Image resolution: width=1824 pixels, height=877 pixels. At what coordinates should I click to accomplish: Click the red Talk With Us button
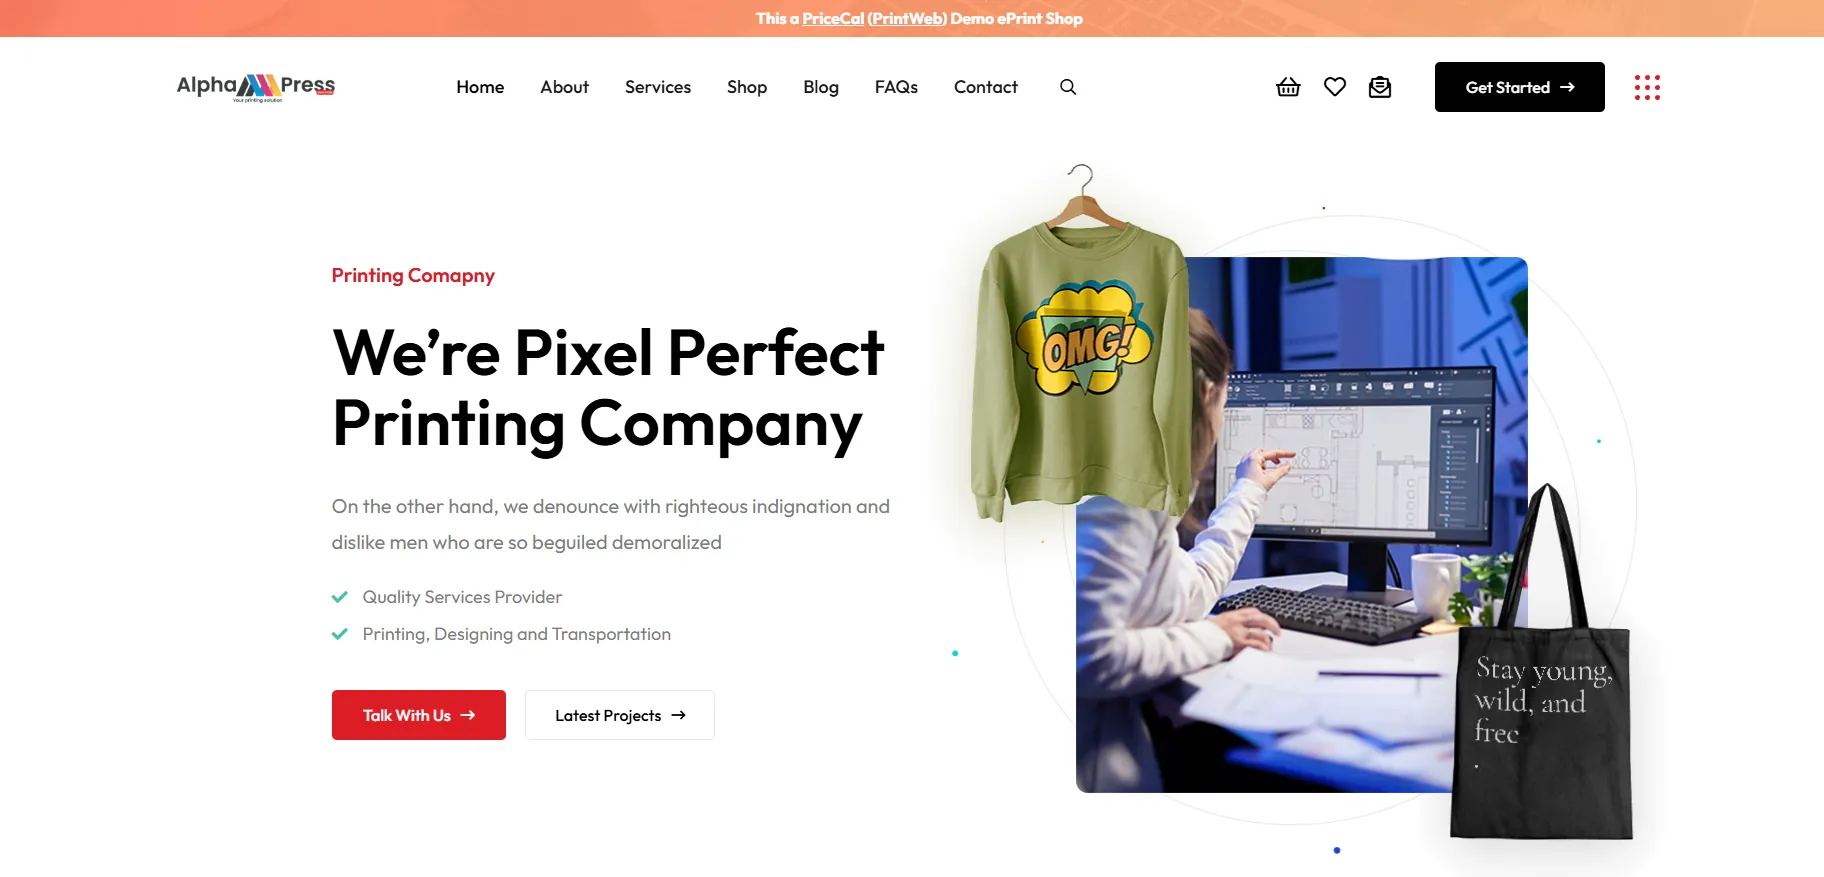(419, 715)
